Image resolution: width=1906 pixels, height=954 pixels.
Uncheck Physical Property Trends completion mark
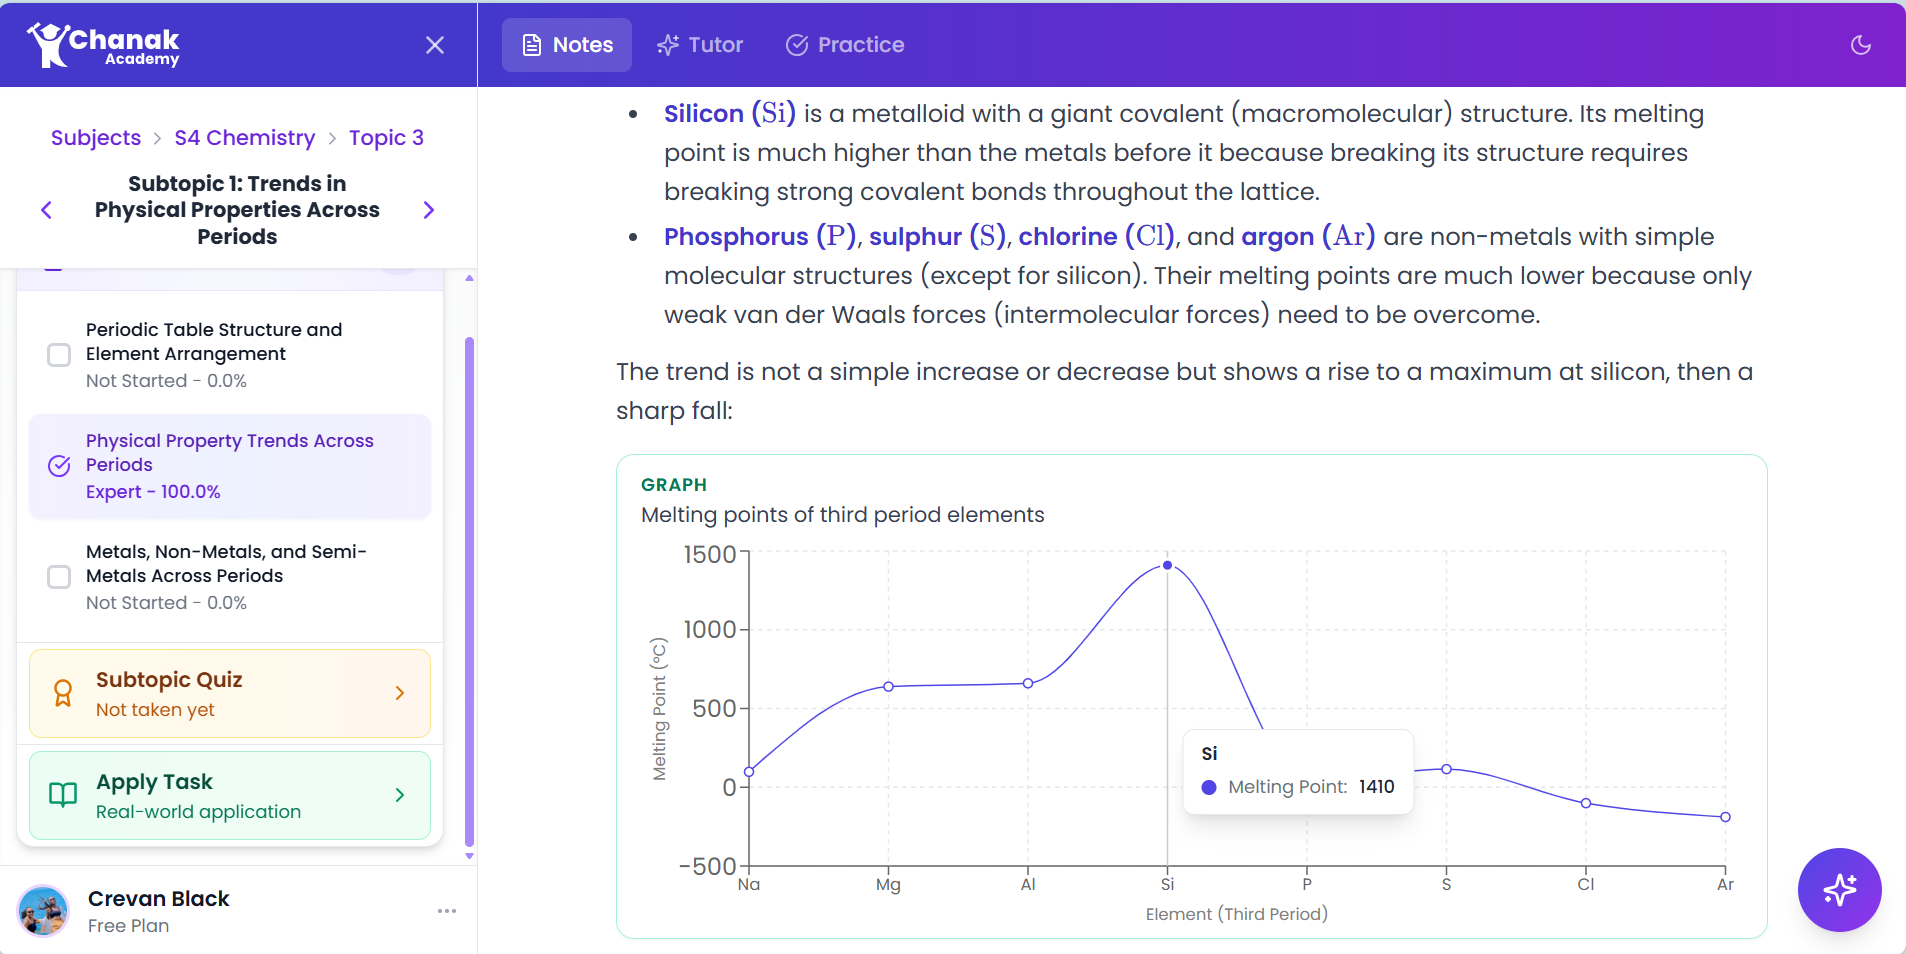tap(58, 466)
